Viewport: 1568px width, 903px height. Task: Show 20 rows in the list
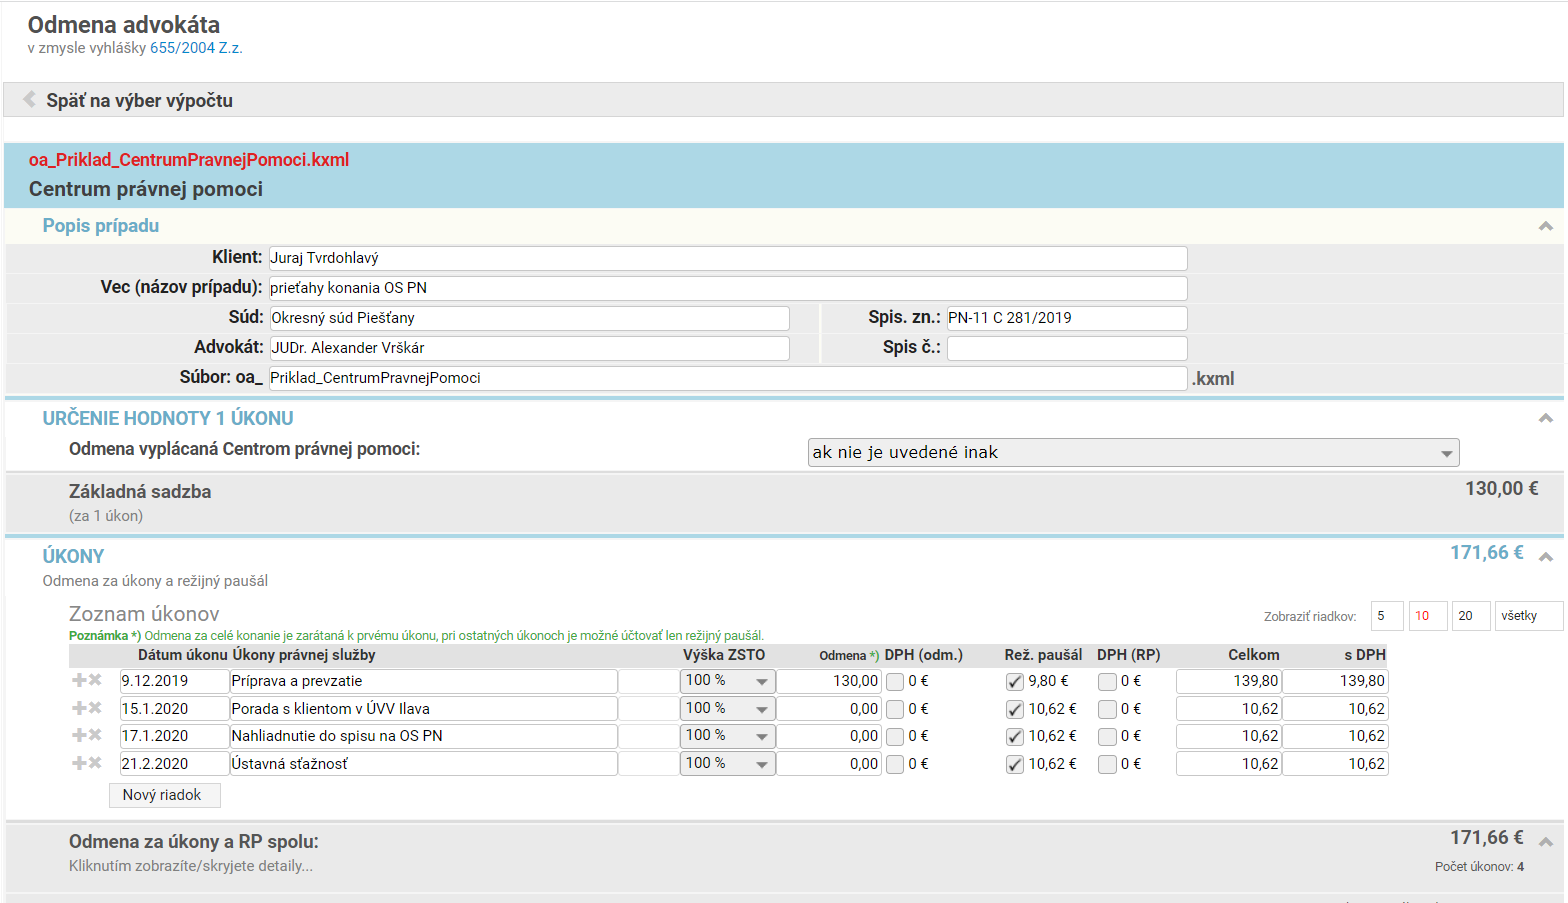pyautogui.click(x=1470, y=616)
